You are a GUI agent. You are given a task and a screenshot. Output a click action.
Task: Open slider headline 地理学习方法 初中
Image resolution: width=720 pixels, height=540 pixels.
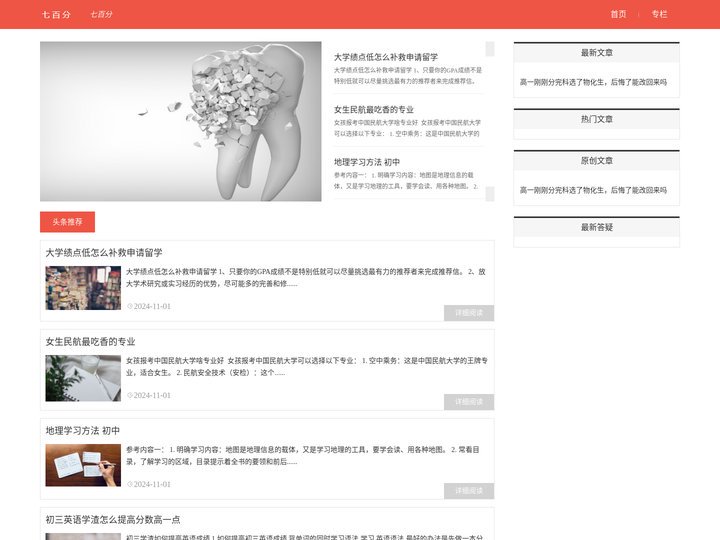coord(367,162)
